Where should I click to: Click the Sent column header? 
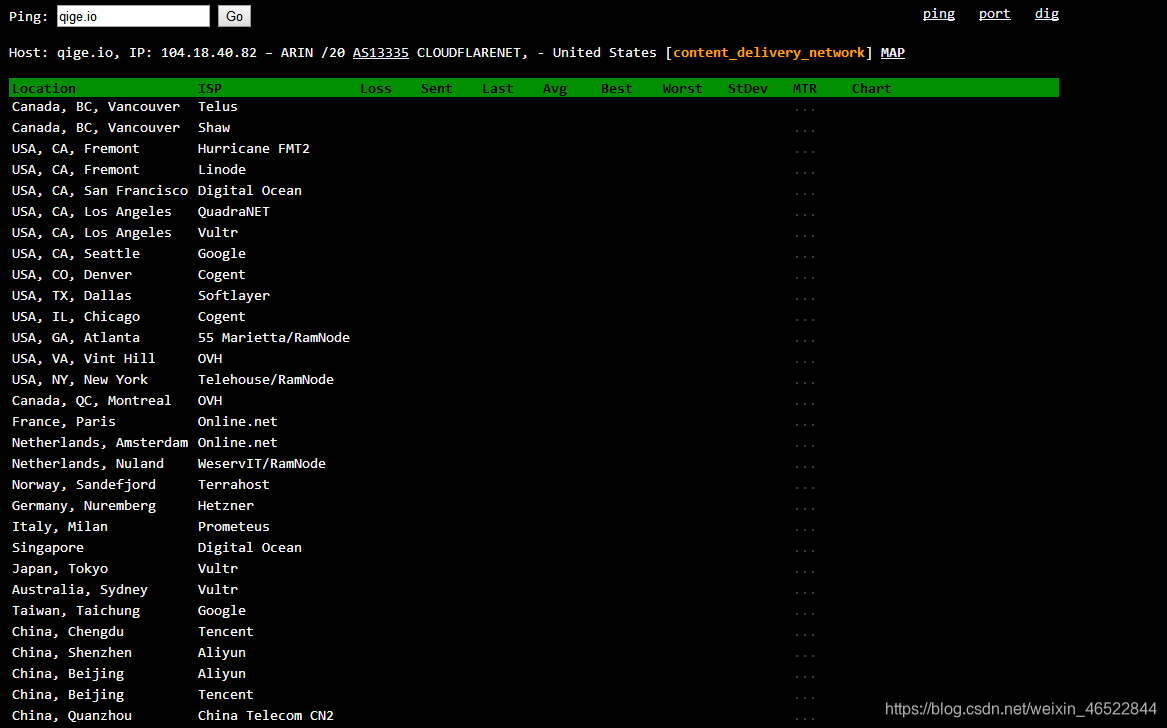point(437,88)
